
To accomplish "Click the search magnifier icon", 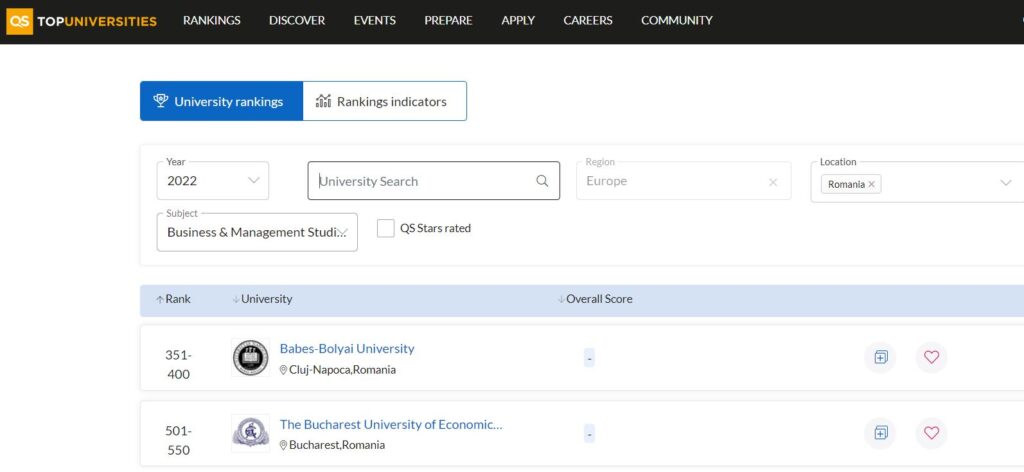I will (x=542, y=181).
